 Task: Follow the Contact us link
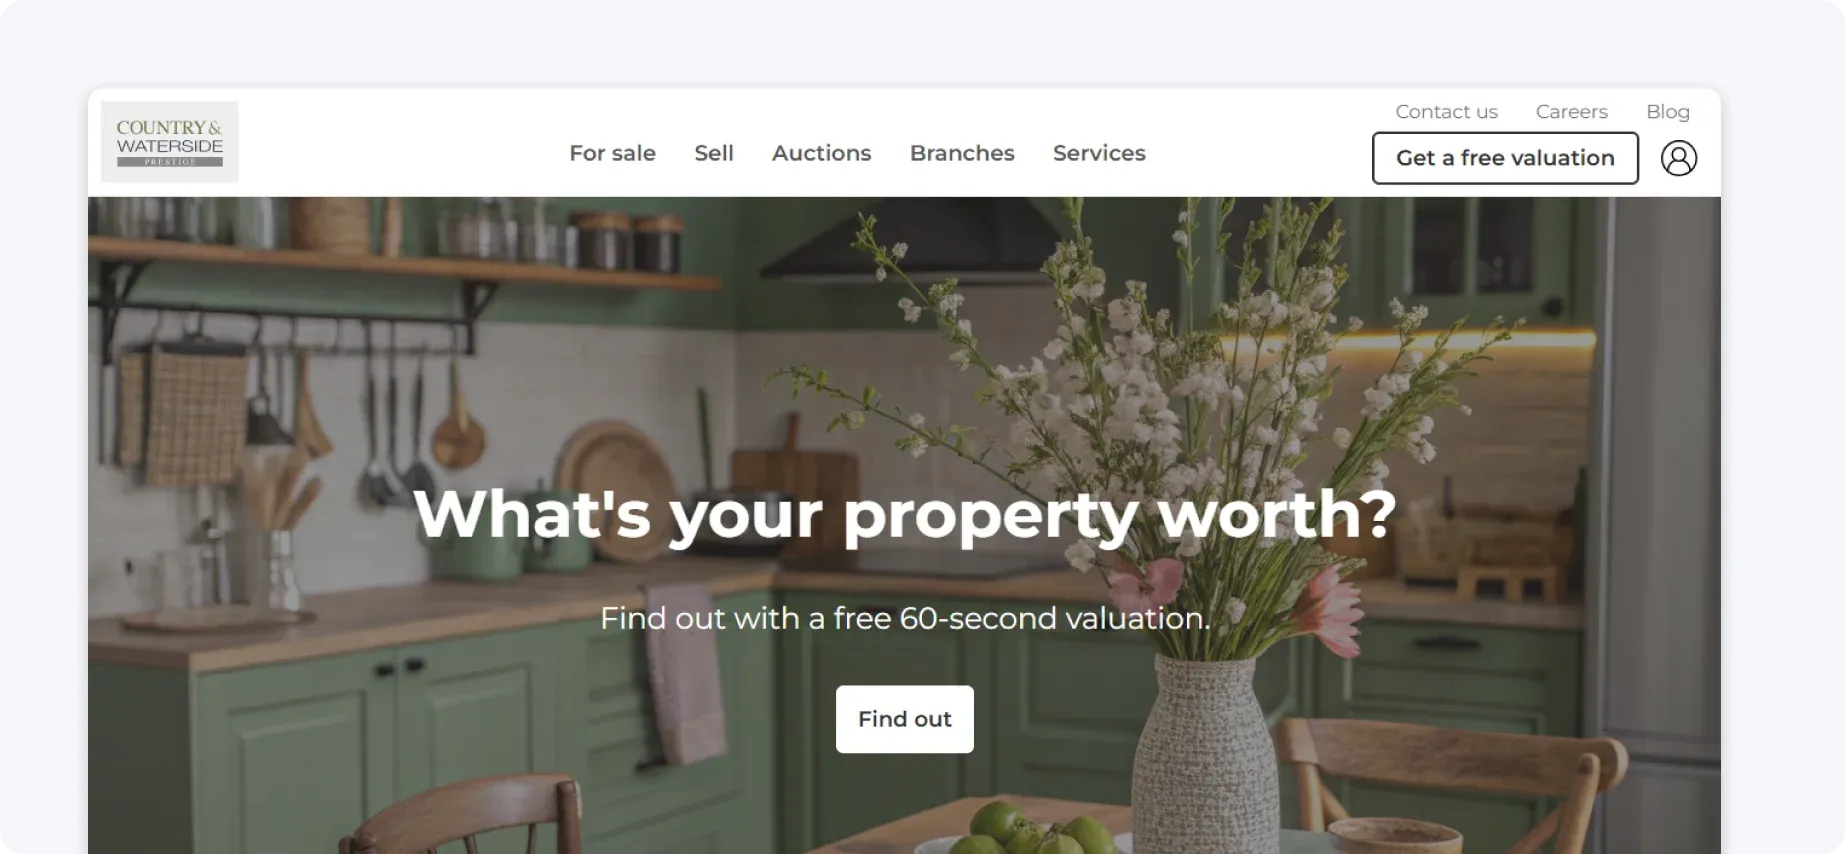(1446, 112)
